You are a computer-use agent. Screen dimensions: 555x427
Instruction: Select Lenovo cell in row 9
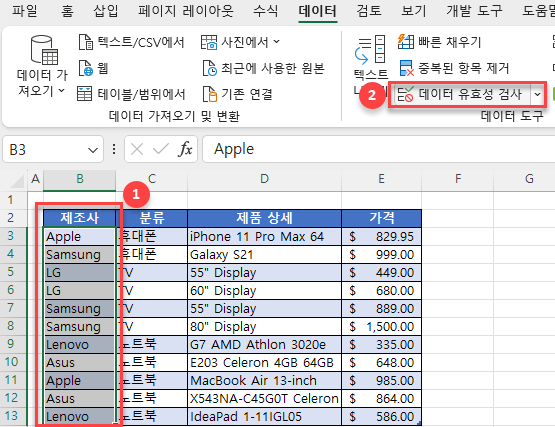[80, 345]
